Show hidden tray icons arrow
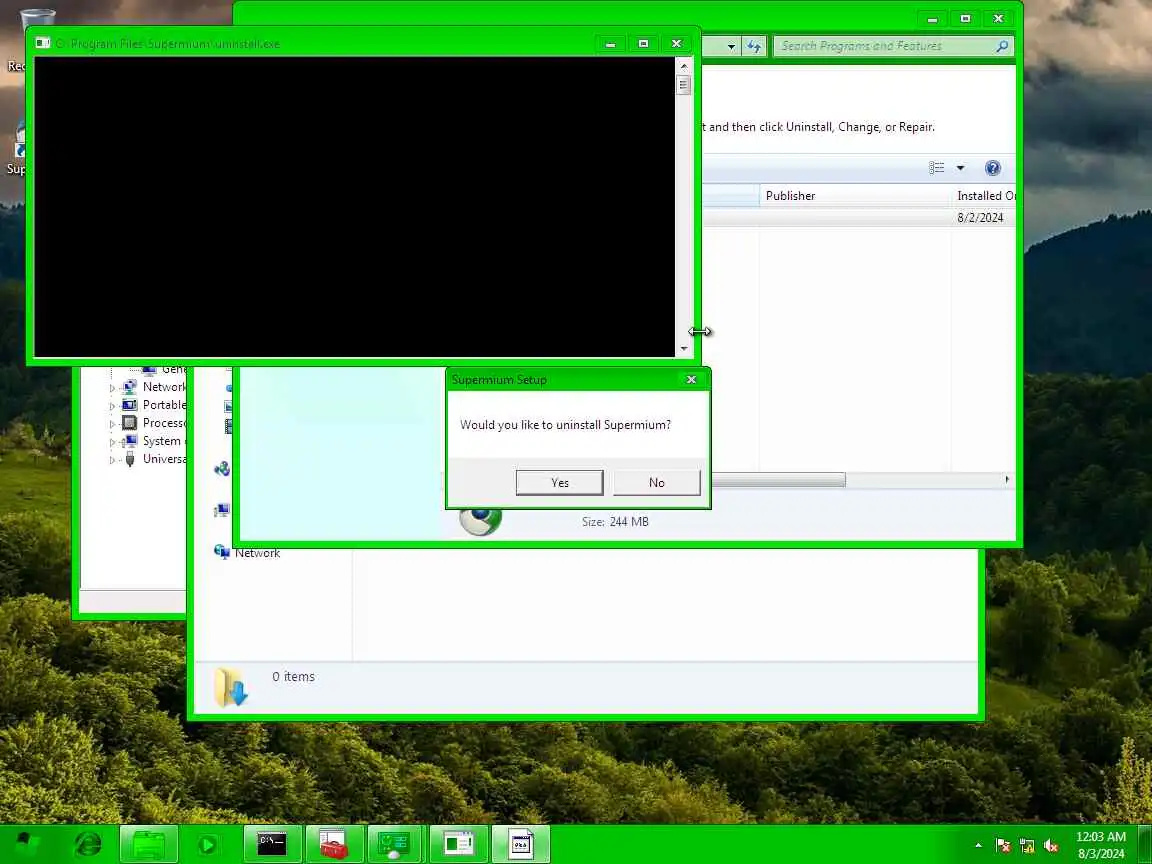Screen dimensions: 1152x864 [978, 846]
